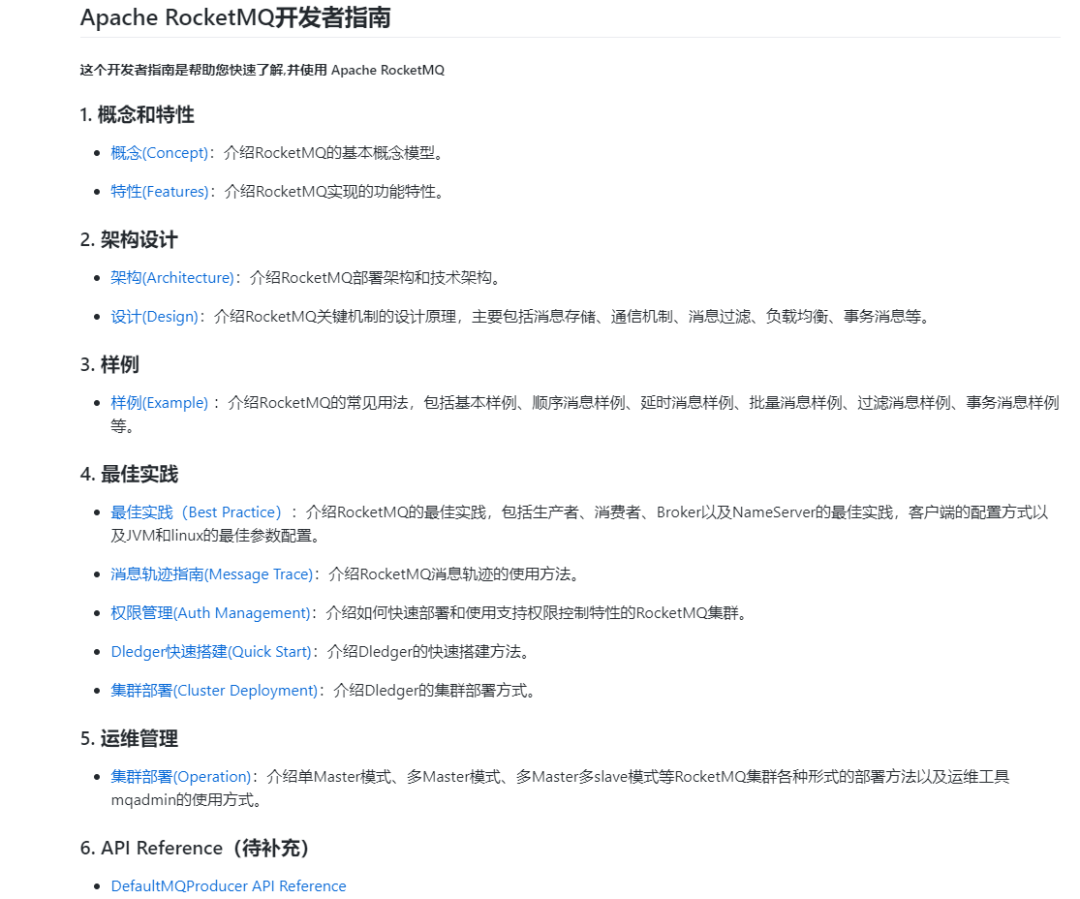Click text 介绍RocketMQ消息轨迹的使用方法
Viewport: 1080px width, 899px height.
[450, 575]
